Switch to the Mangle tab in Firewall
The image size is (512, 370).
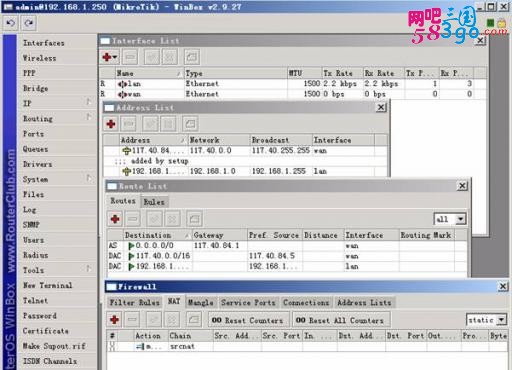click(x=201, y=303)
